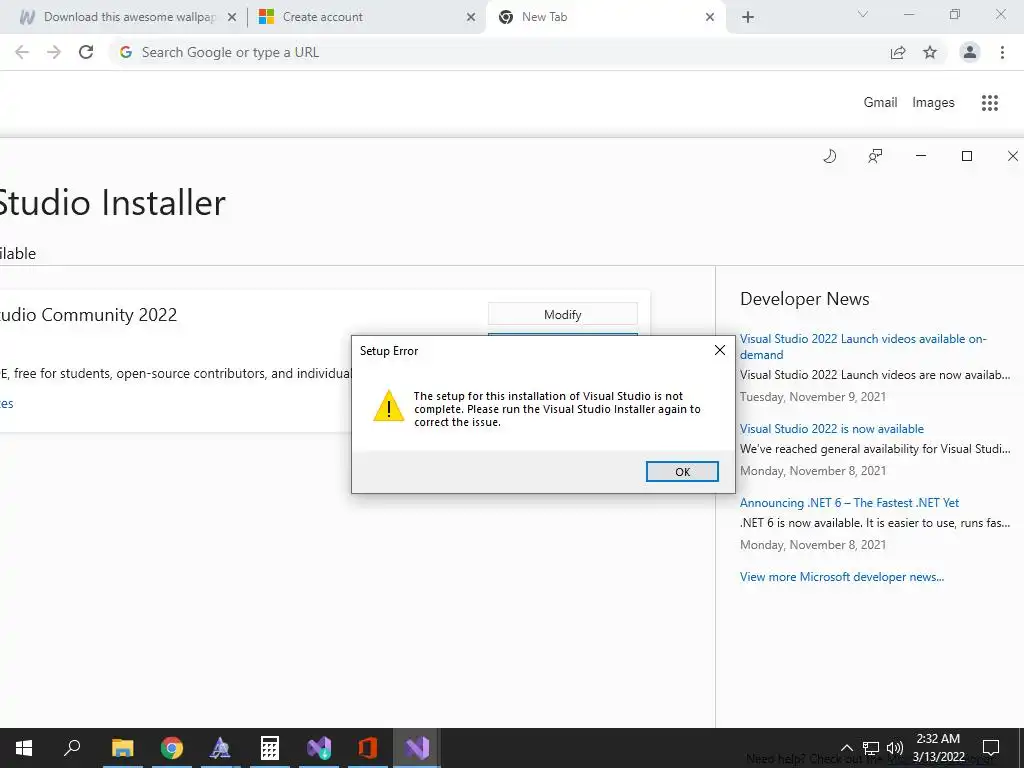The image size is (1024, 768).
Task: Go back using Chrome's back arrow
Action: tap(22, 52)
